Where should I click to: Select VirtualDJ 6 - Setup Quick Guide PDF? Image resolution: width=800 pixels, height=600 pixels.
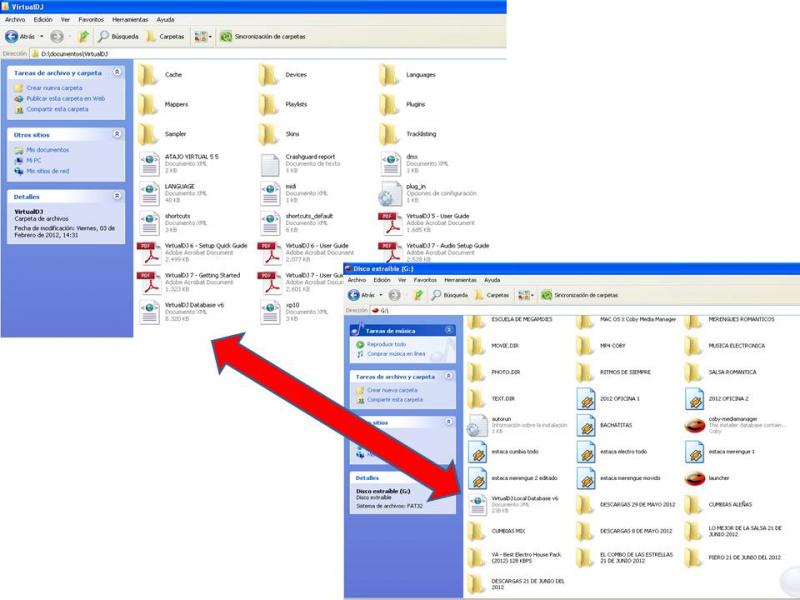(x=192, y=253)
